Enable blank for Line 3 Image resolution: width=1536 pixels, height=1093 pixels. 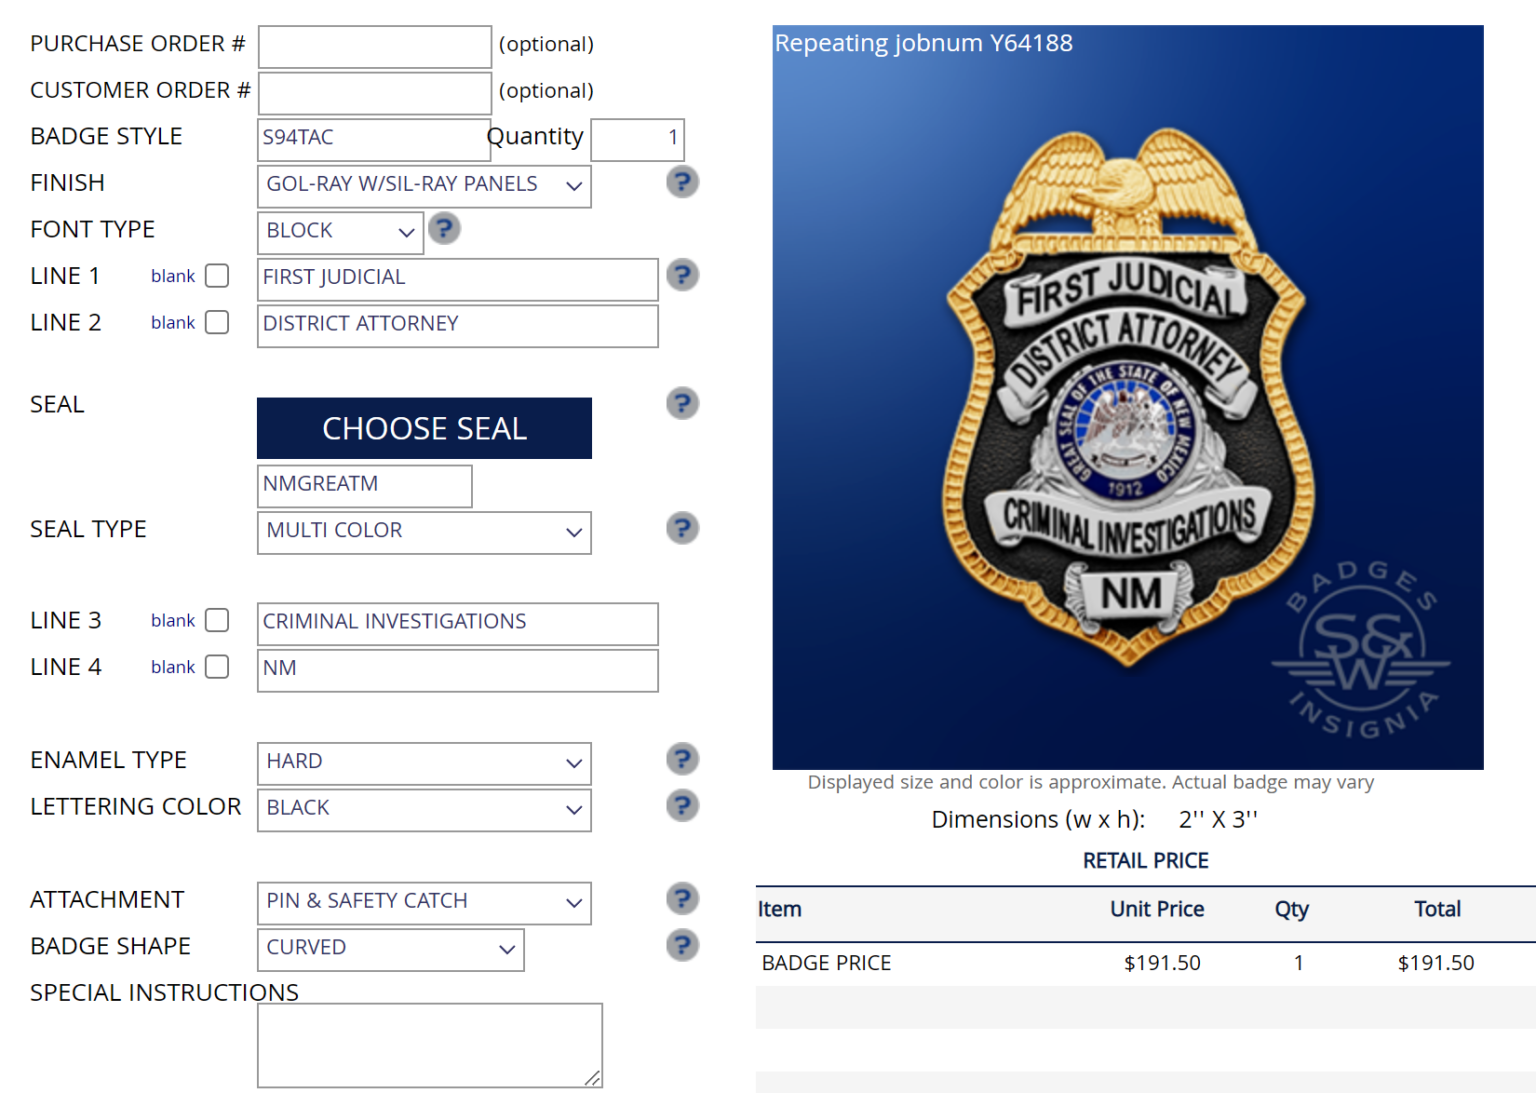pyautogui.click(x=216, y=620)
